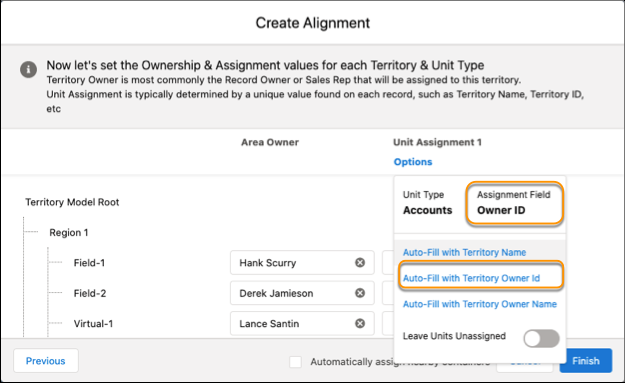
Task: Click the info icon in the banner
Action: (29, 69)
